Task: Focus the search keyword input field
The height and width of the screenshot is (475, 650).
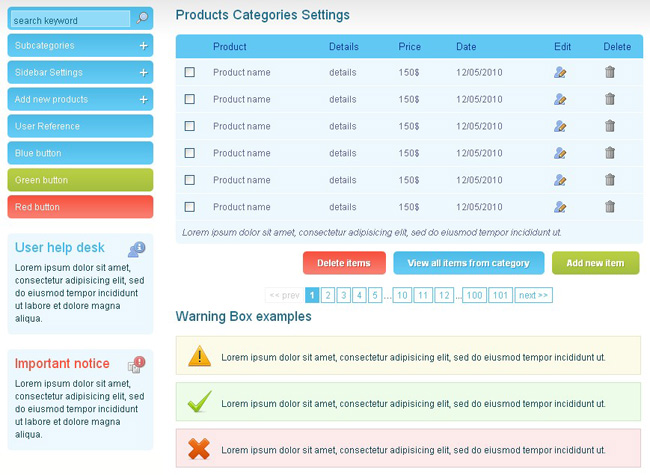Action: tap(70, 19)
